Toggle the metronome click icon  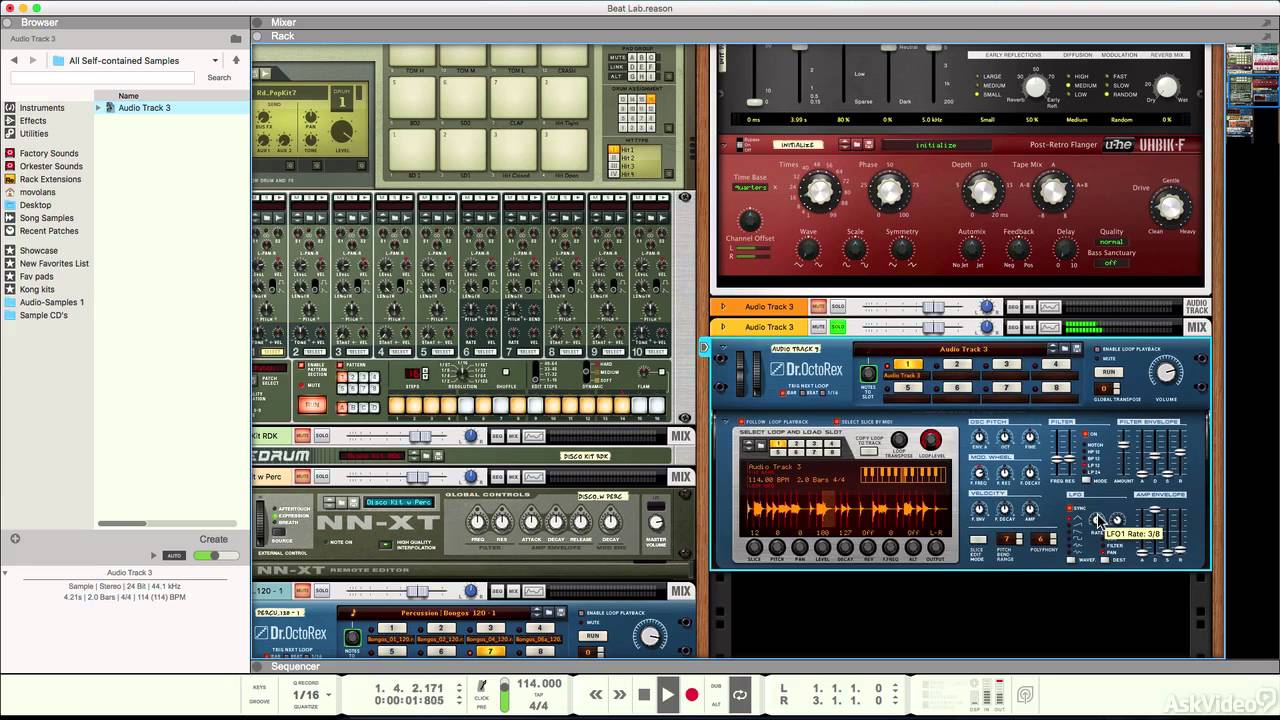[482, 685]
